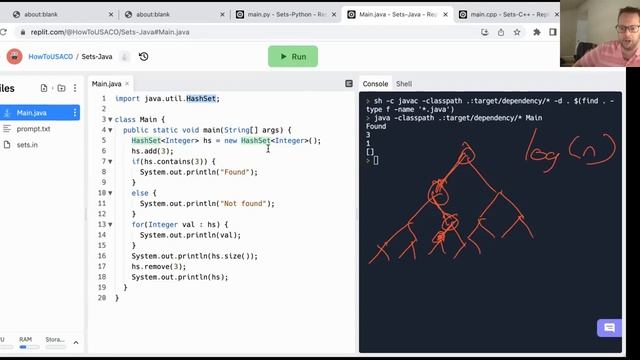Close the Main.java editor tab
Screen dimensions: 640x360
coord(127,84)
